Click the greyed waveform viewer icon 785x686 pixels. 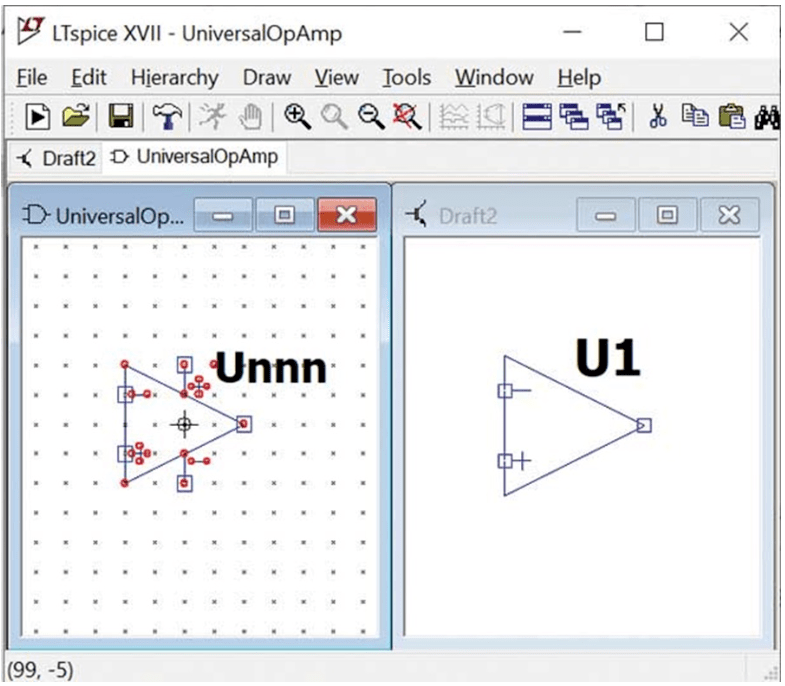click(x=454, y=117)
